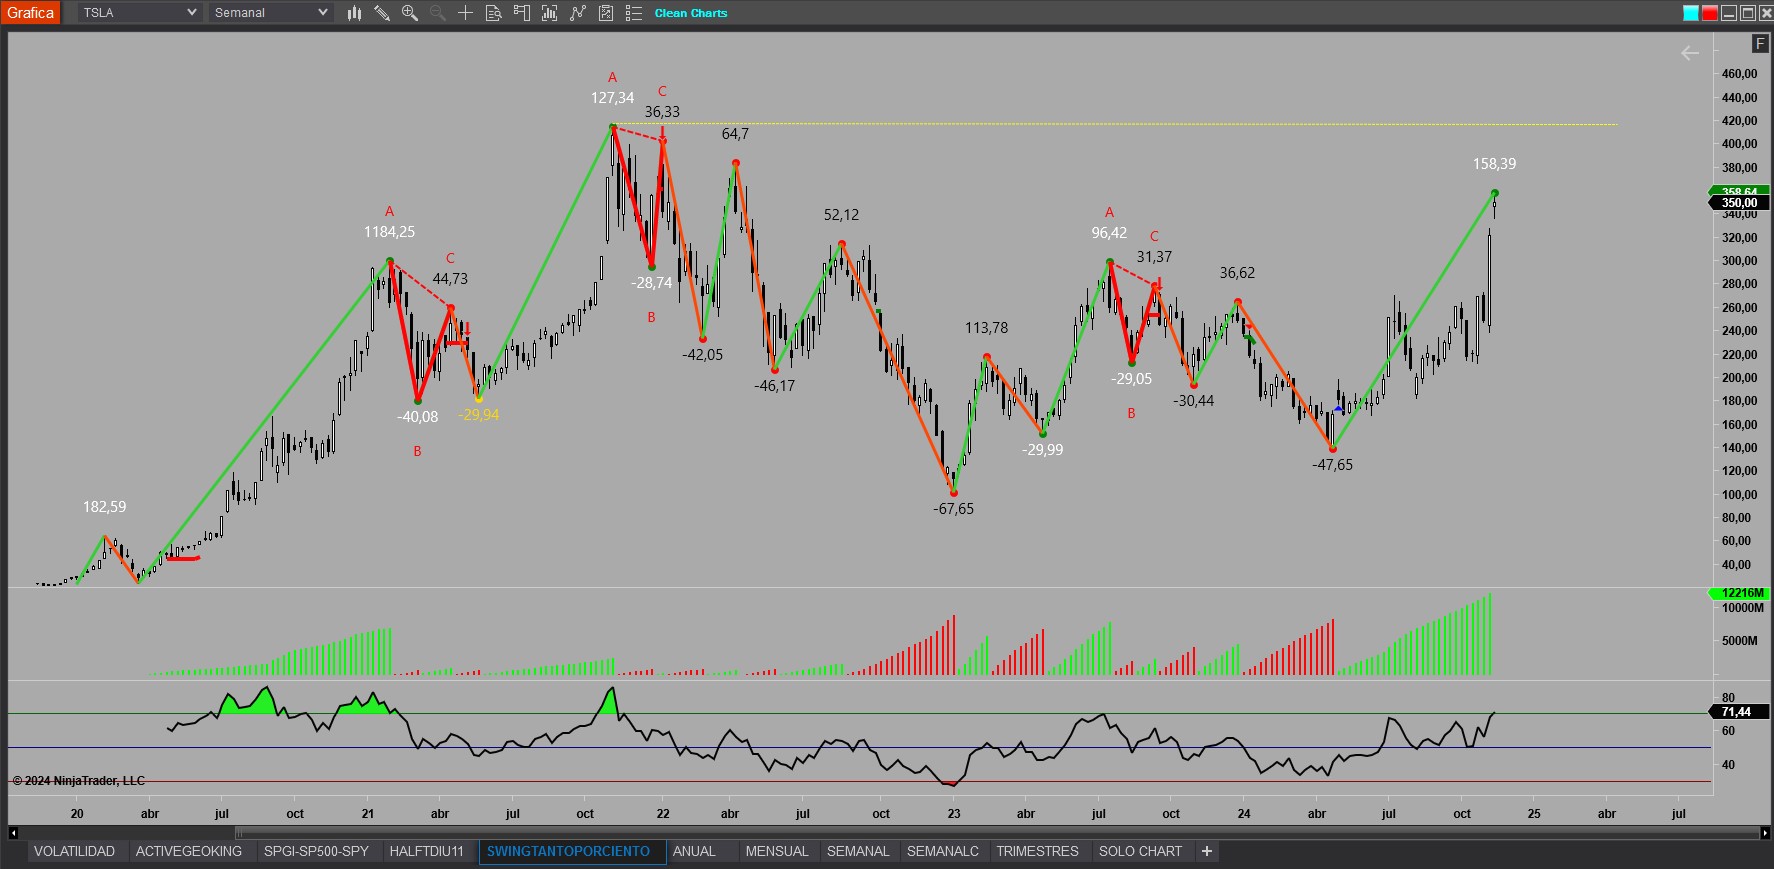
Task: Click the Clean Charts label
Action: pyautogui.click(x=691, y=13)
